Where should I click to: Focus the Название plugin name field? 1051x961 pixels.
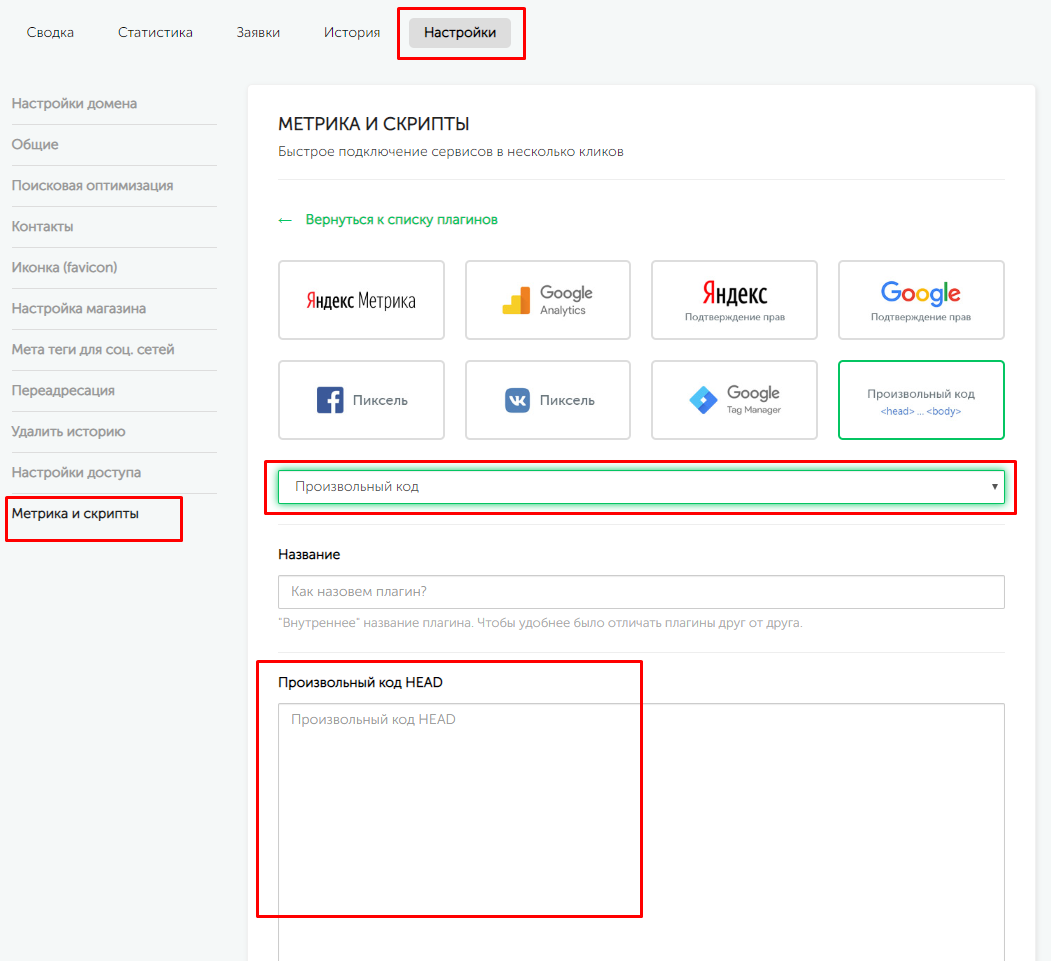point(640,592)
